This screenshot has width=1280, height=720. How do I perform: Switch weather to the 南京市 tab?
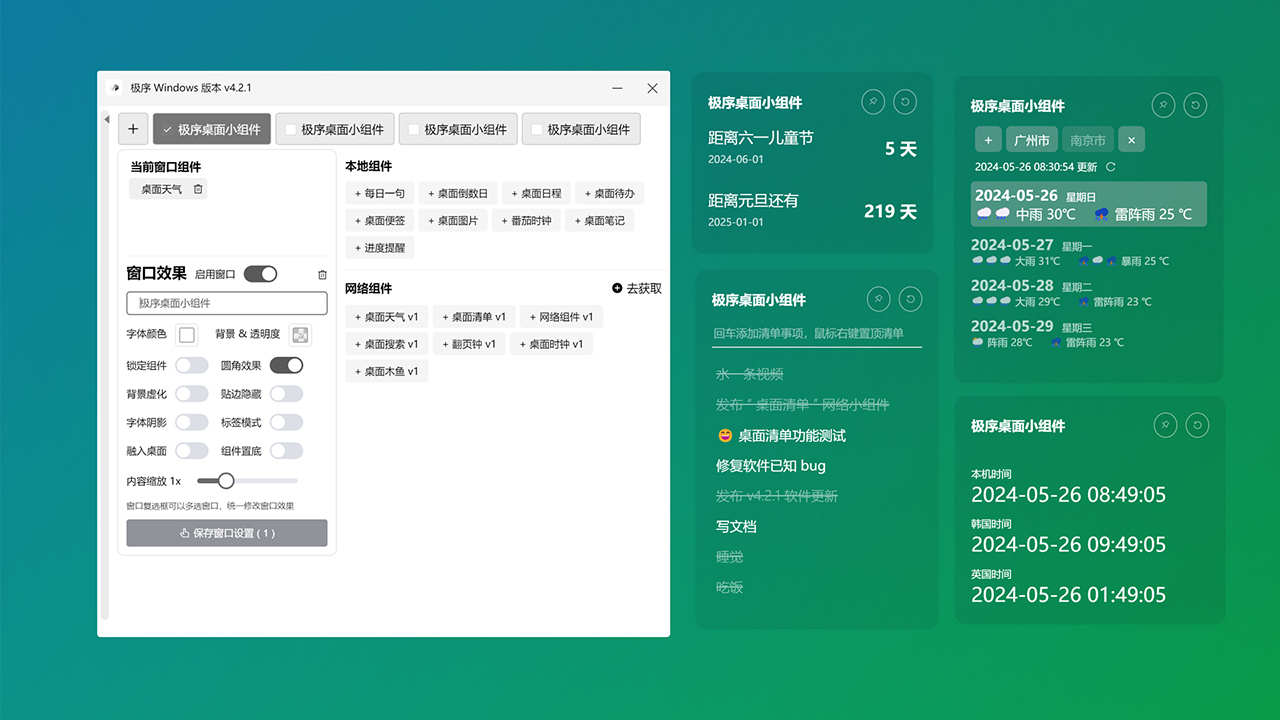tap(1087, 140)
